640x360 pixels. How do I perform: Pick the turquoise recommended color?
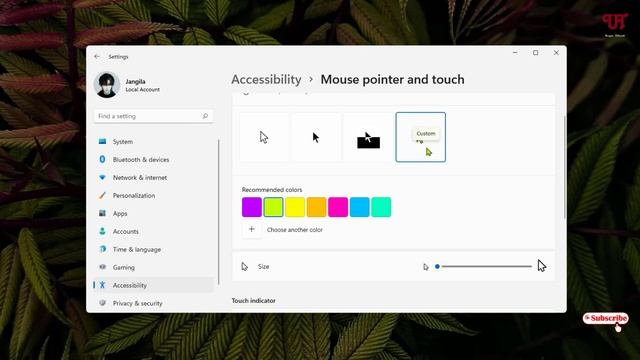(381, 207)
